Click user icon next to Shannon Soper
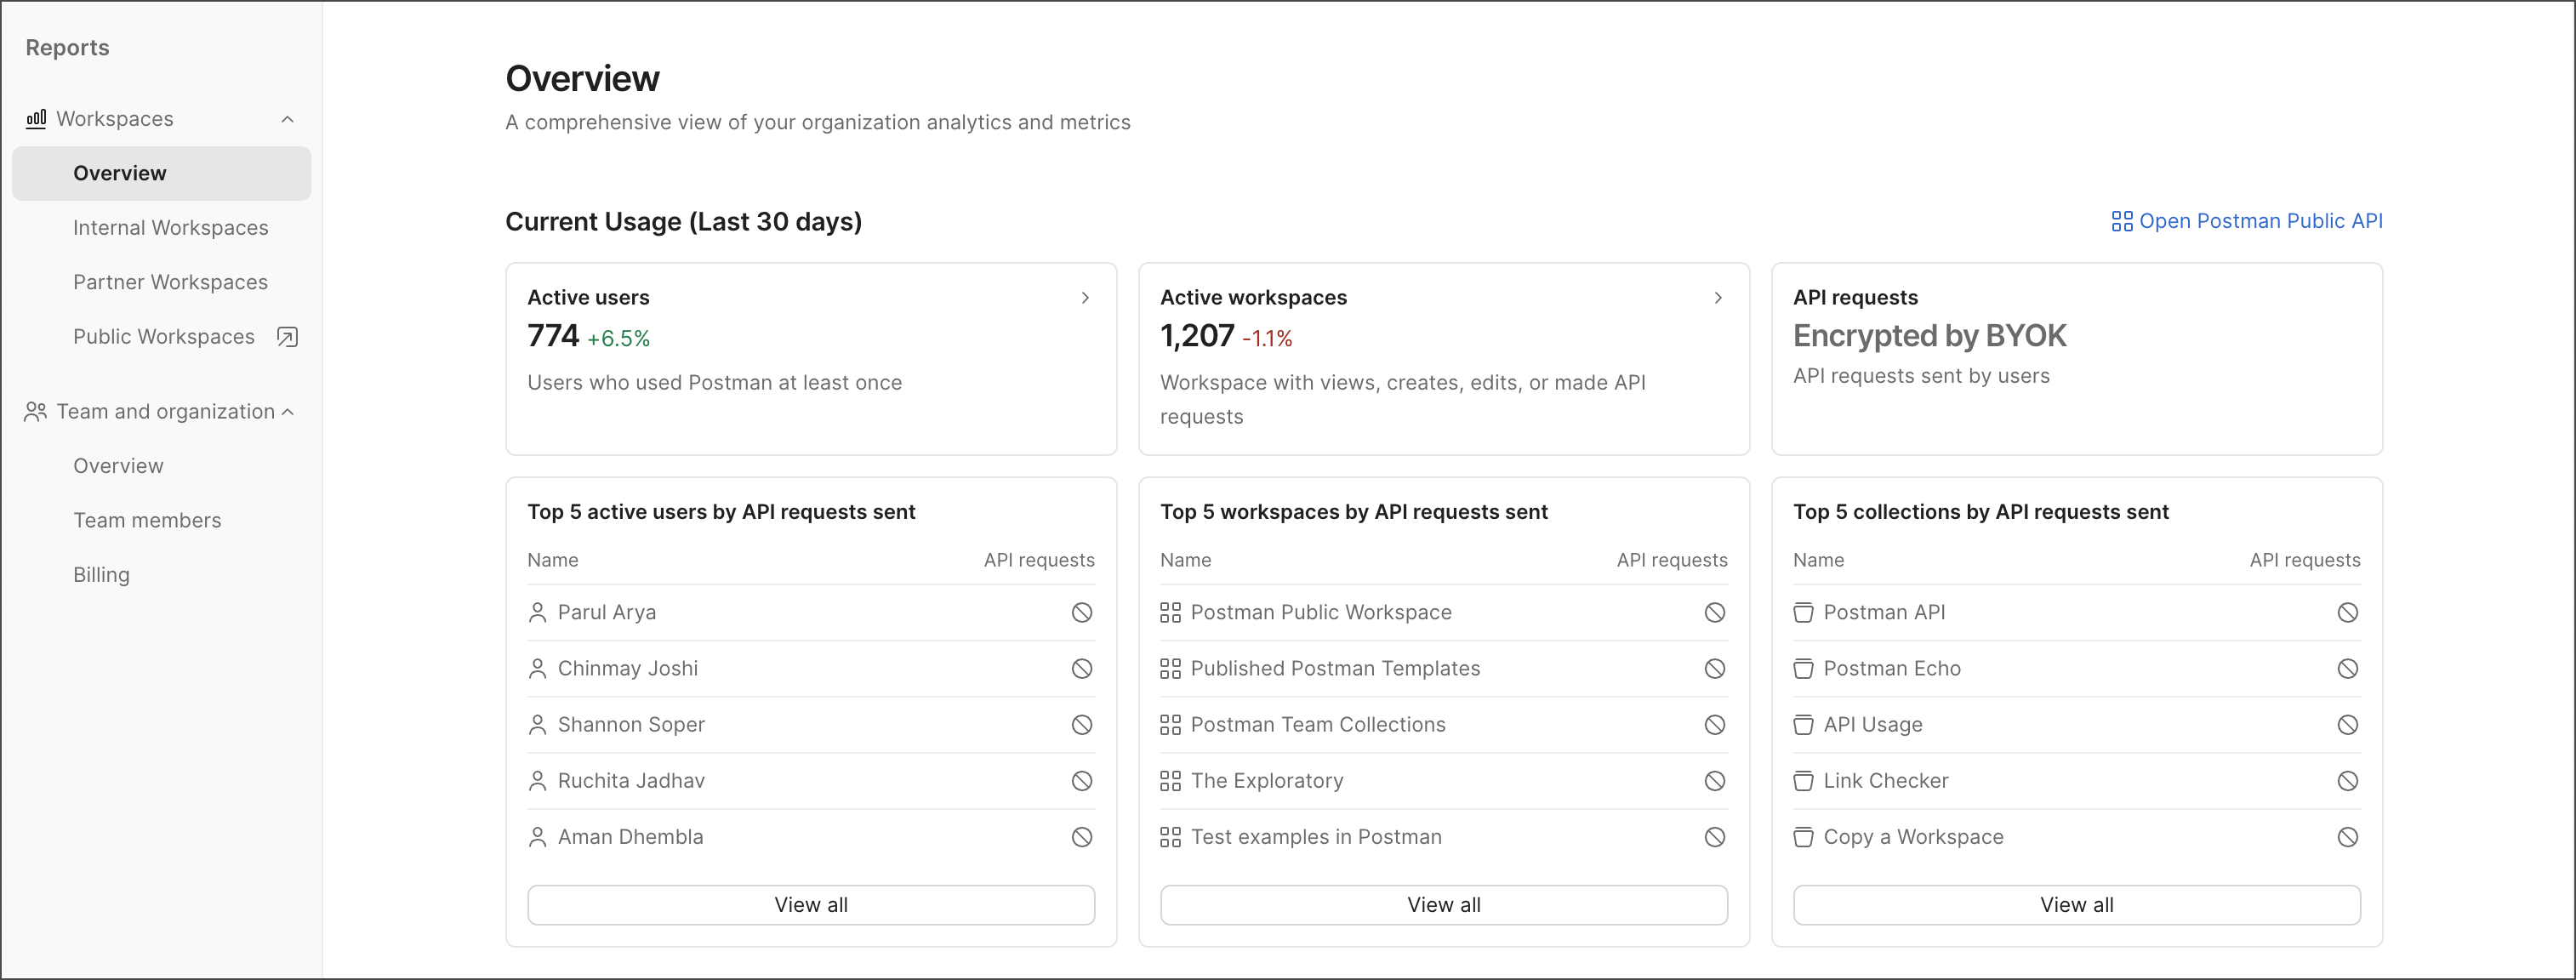Image resolution: width=2576 pixels, height=980 pixels. [537, 725]
